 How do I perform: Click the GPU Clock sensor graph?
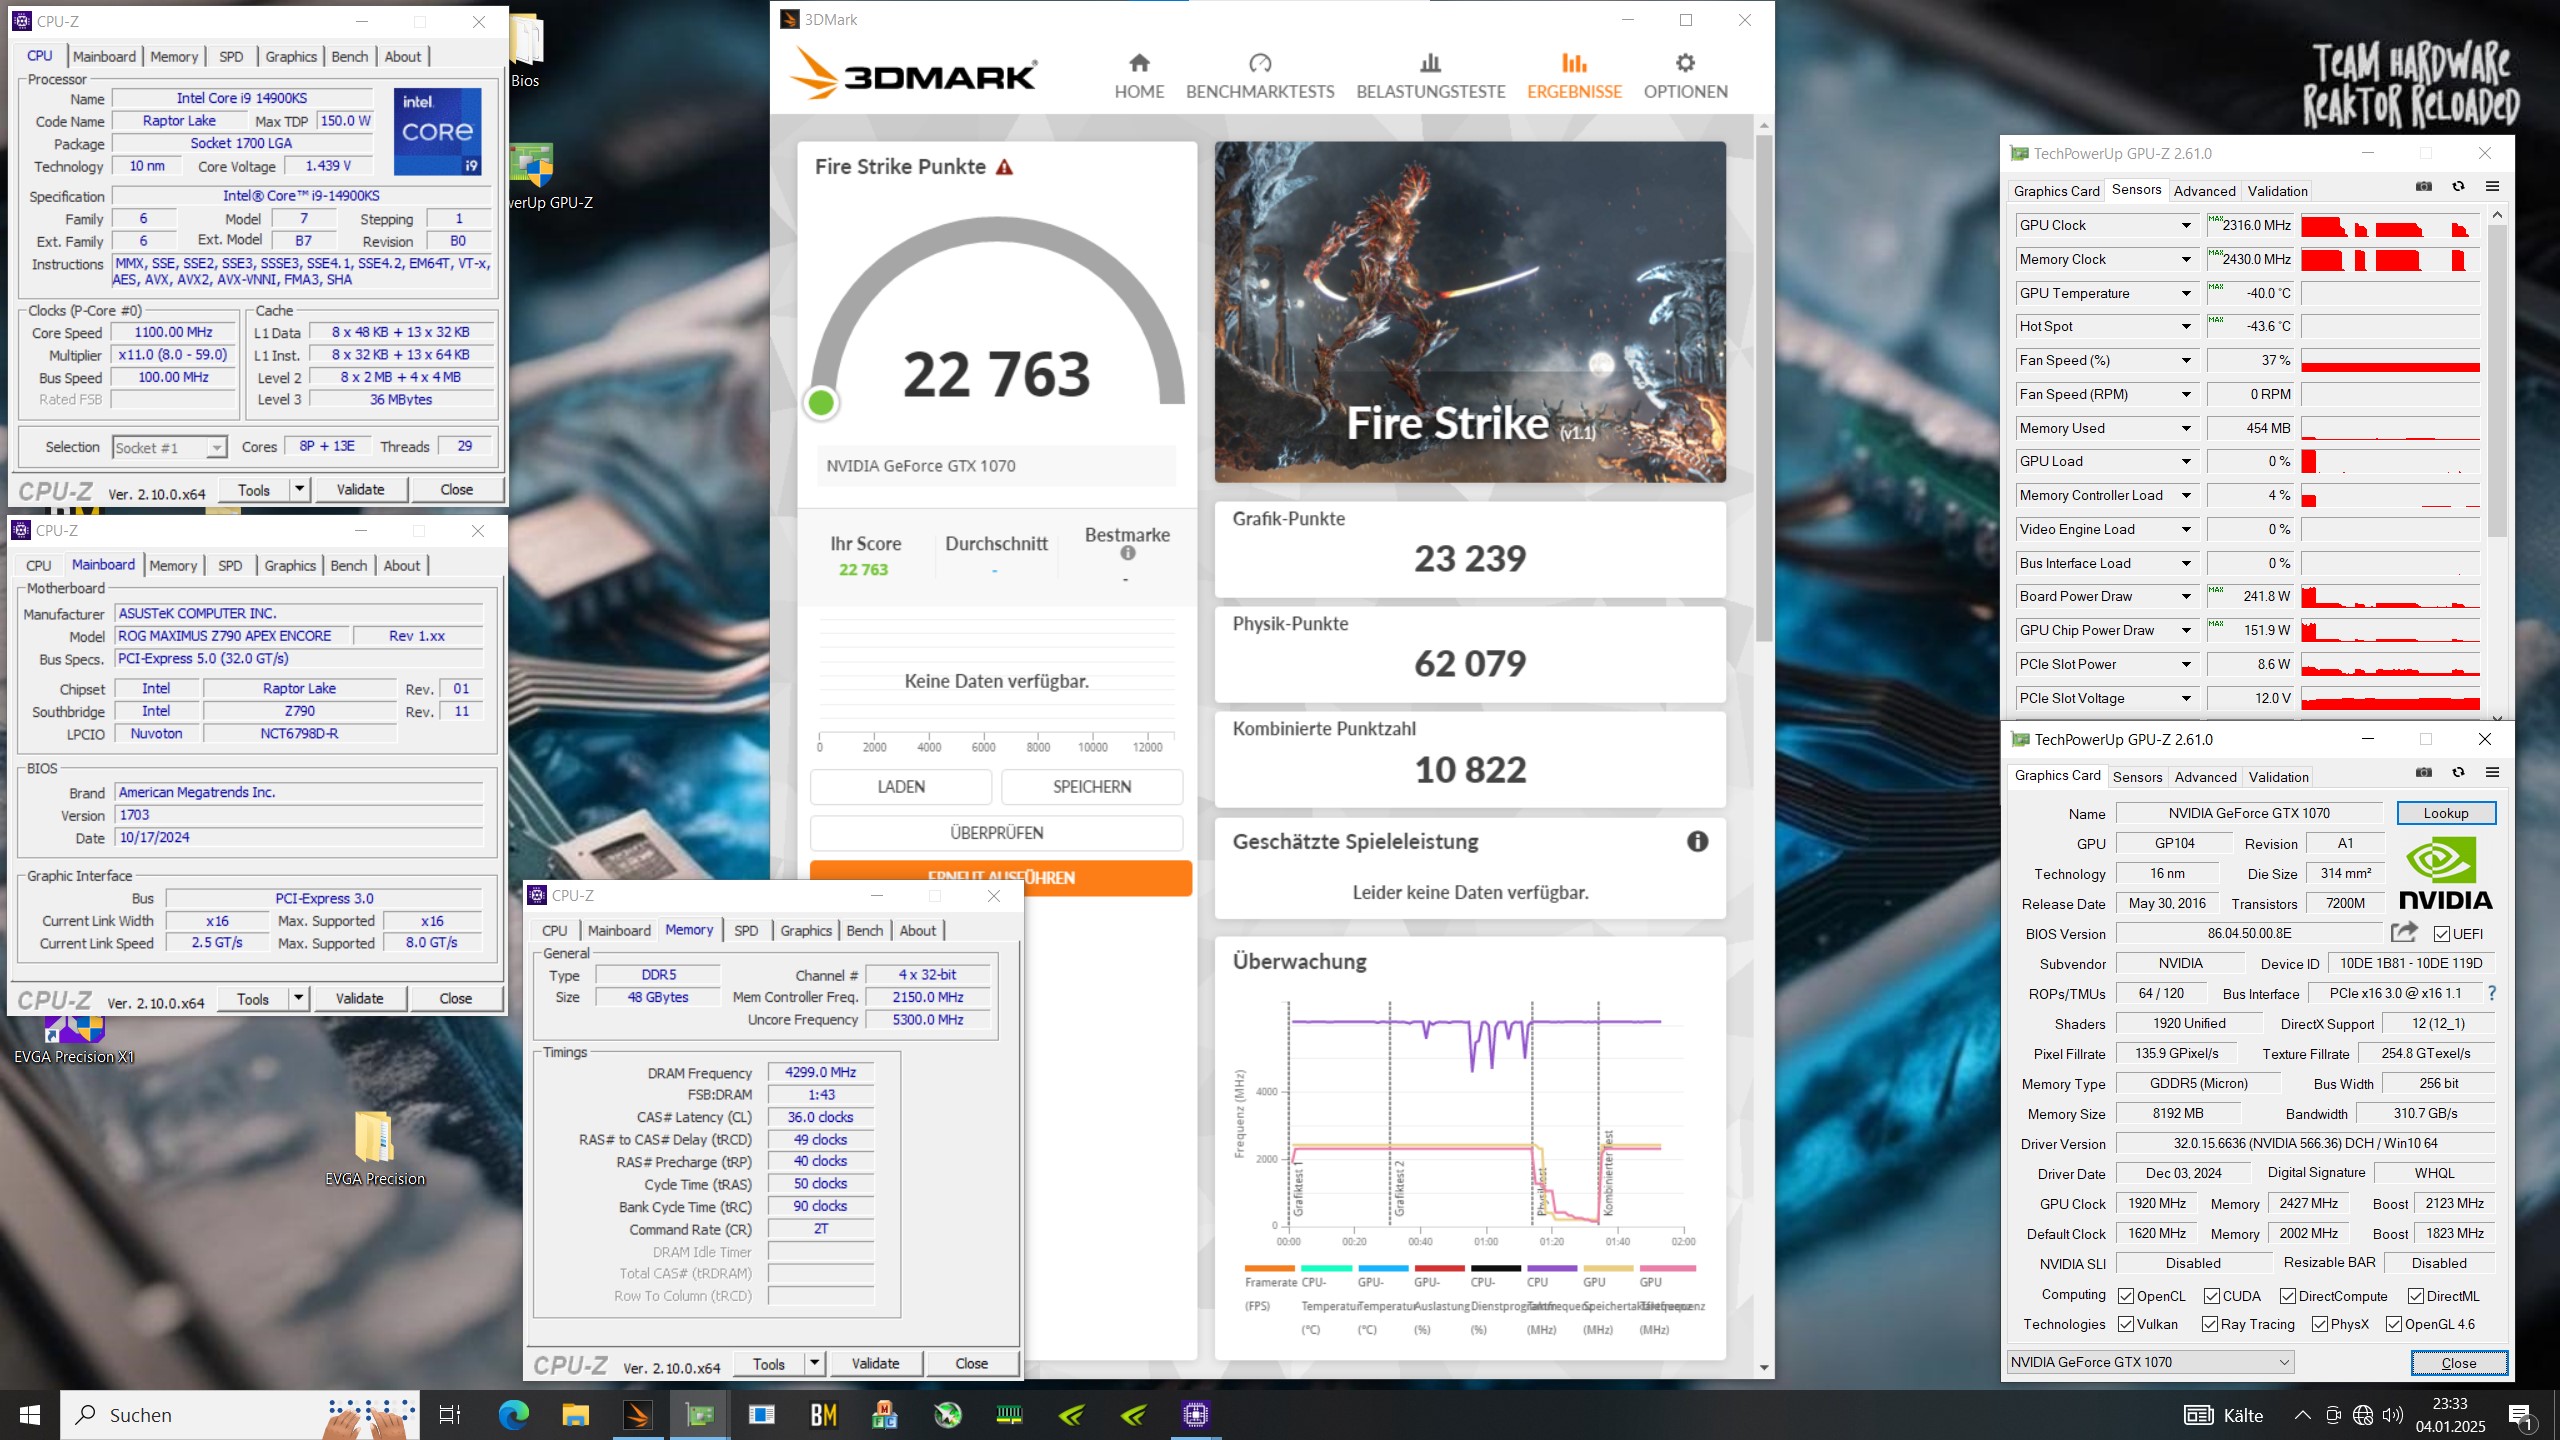pos(2390,225)
